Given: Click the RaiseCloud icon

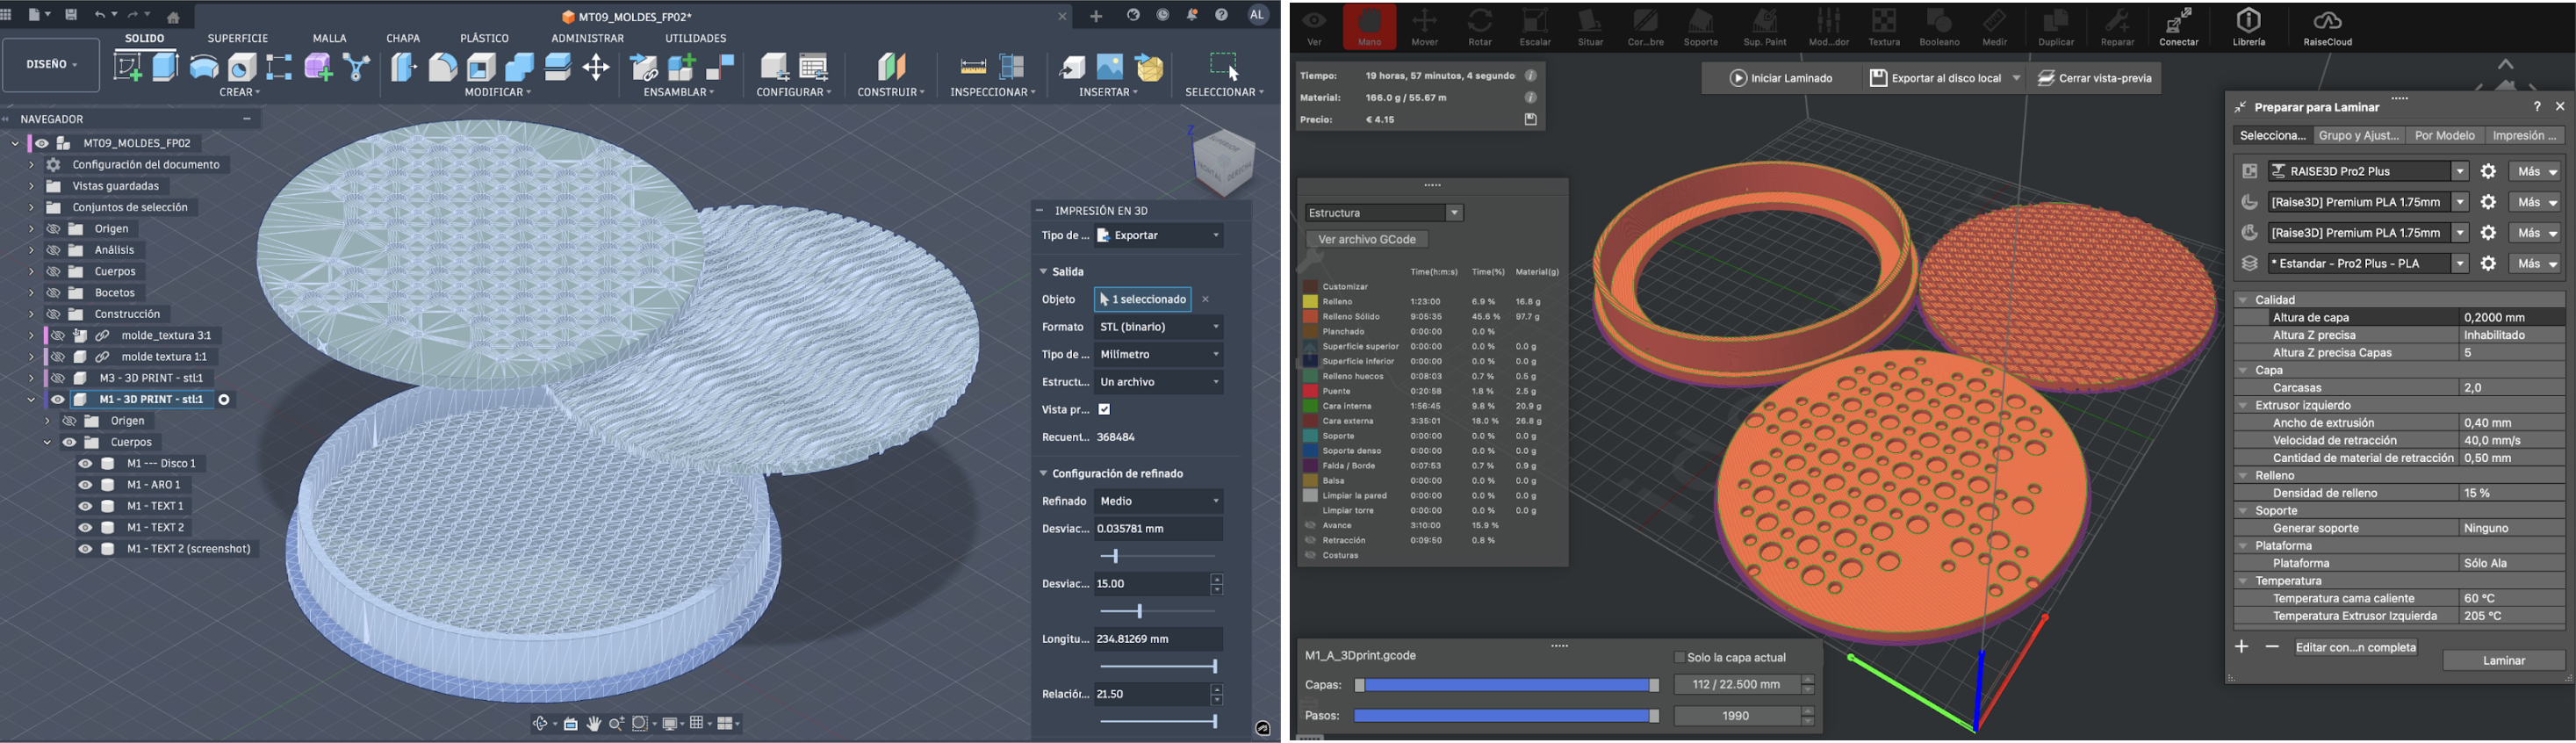Looking at the screenshot, I should click(2327, 26).
